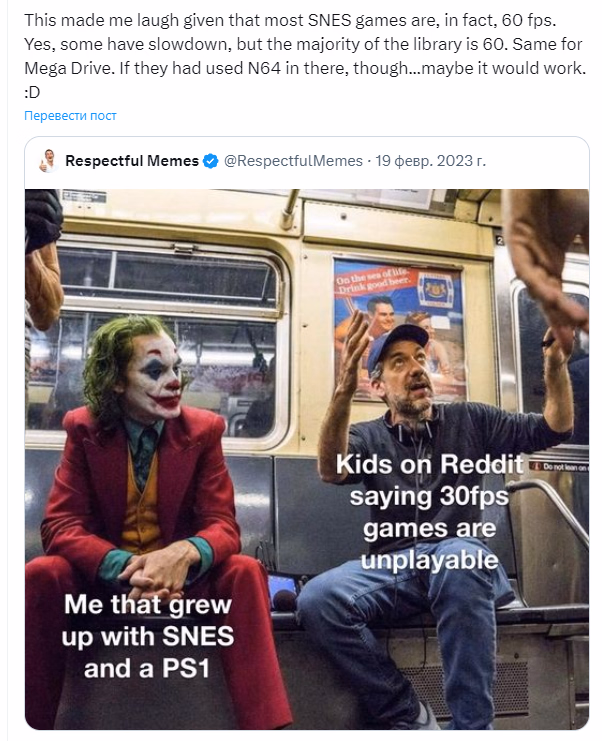Image resolution: width=602 pixels, height=741 pixels.
Task: Click the tweet text about SNES 60 fps
Action: click(305, 56)
